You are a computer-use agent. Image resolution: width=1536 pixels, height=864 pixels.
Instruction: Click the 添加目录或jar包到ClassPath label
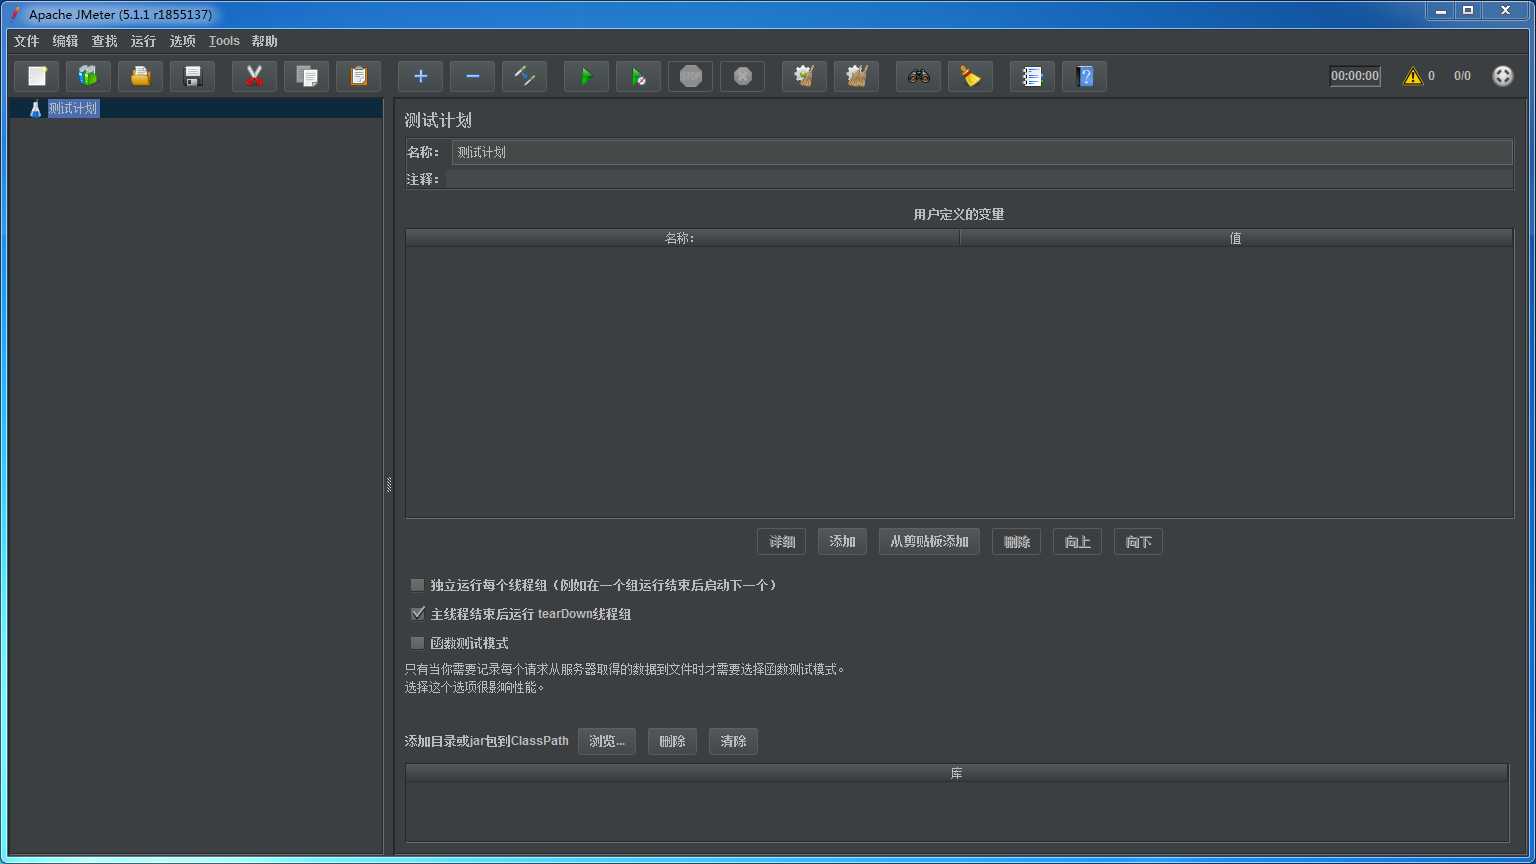[487, 742]
